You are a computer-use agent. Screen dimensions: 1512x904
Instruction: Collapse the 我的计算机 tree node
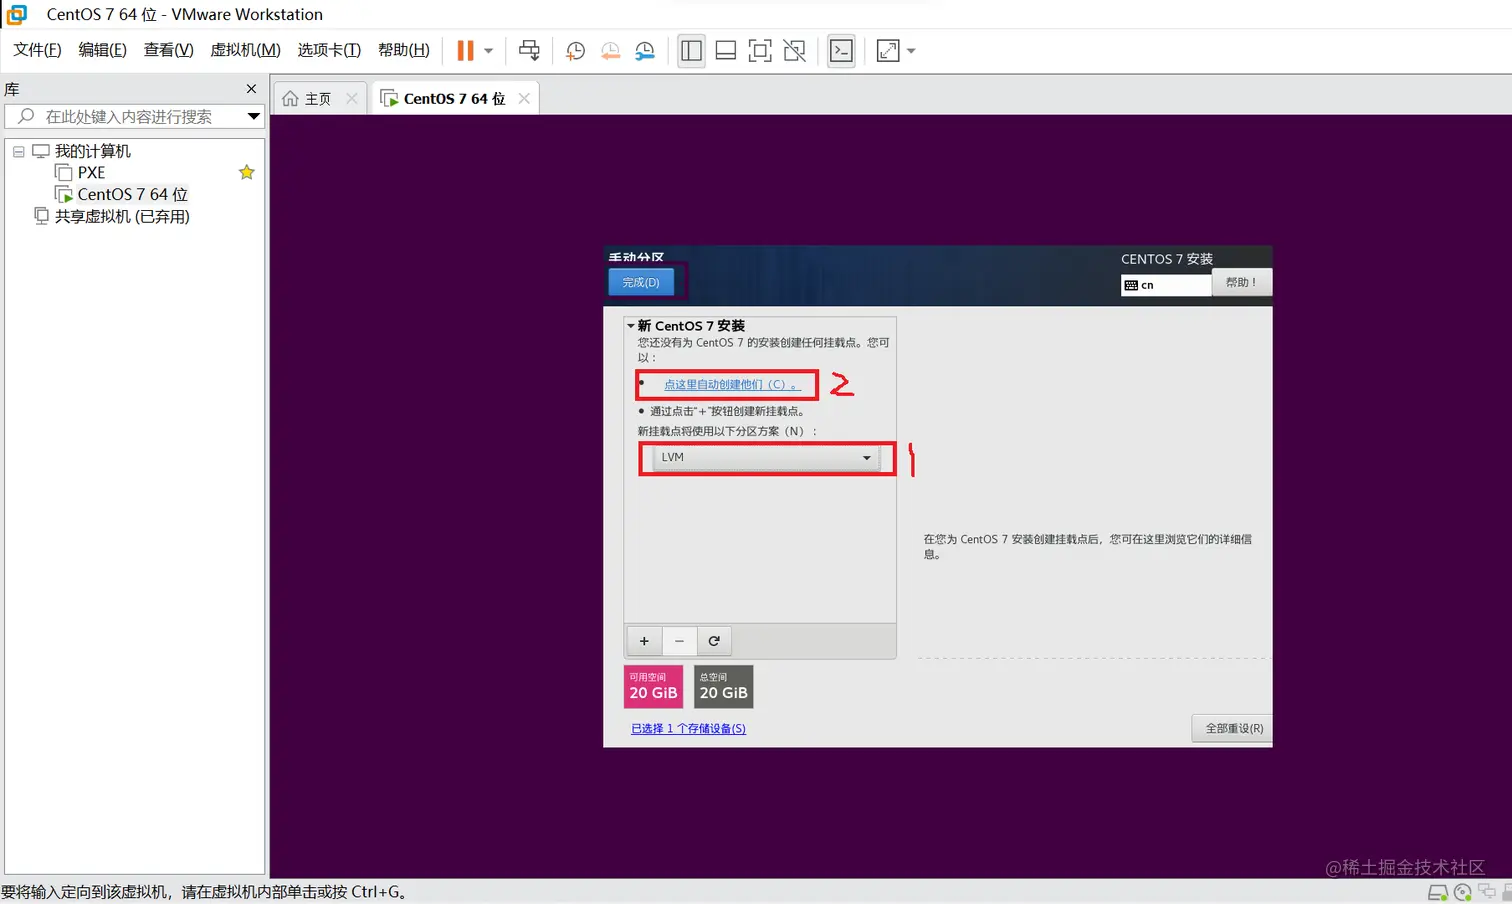tap(18, 151)
